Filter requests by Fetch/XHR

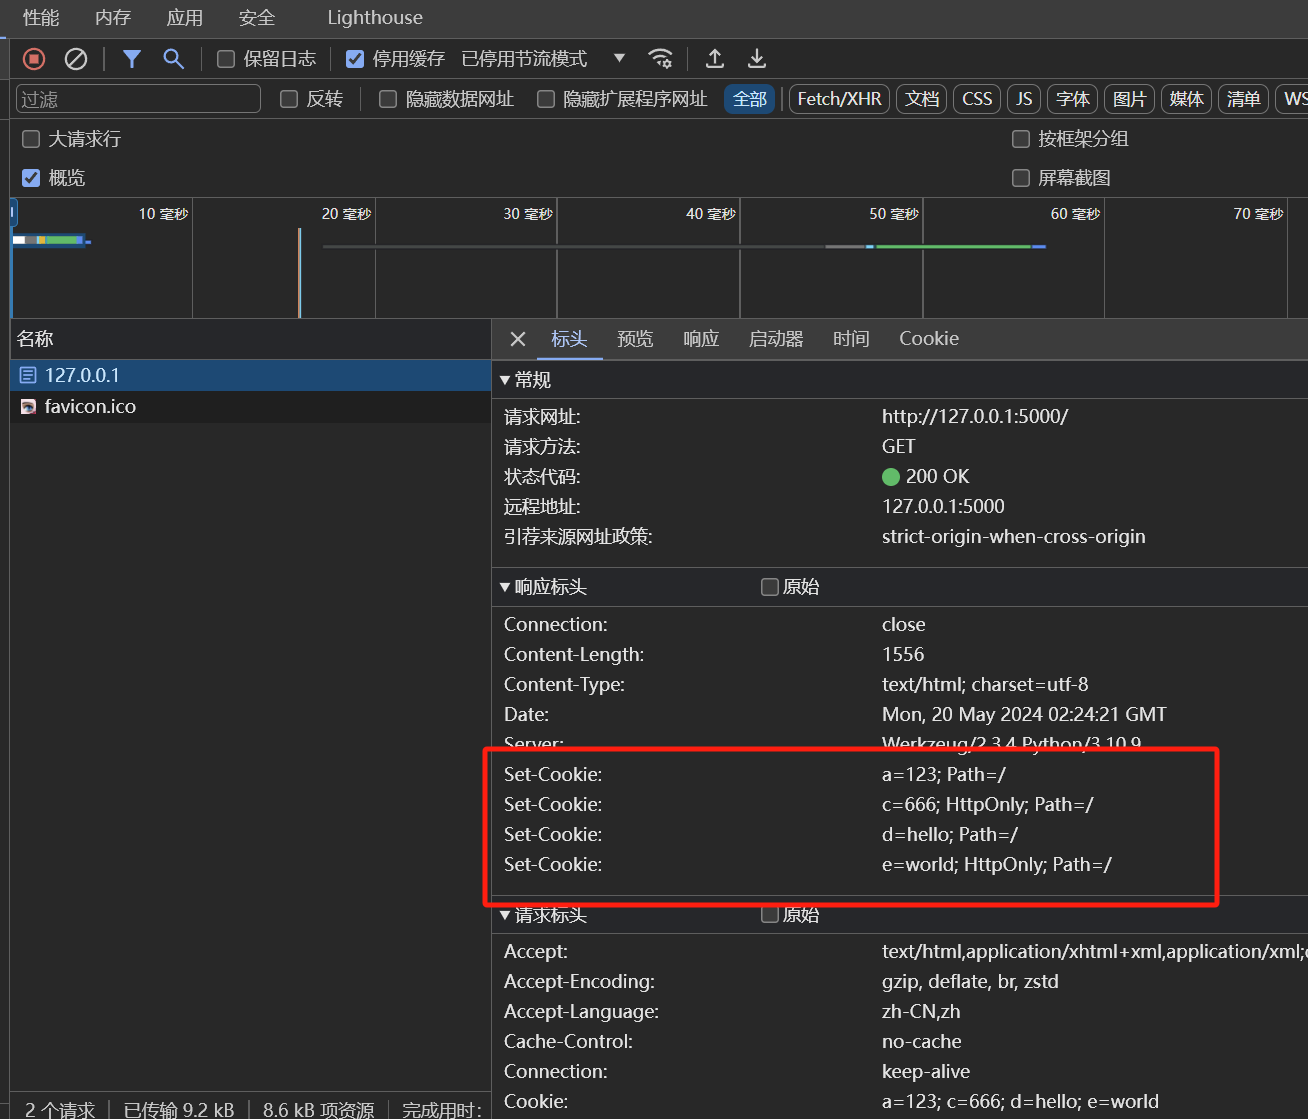coord(839,99)
